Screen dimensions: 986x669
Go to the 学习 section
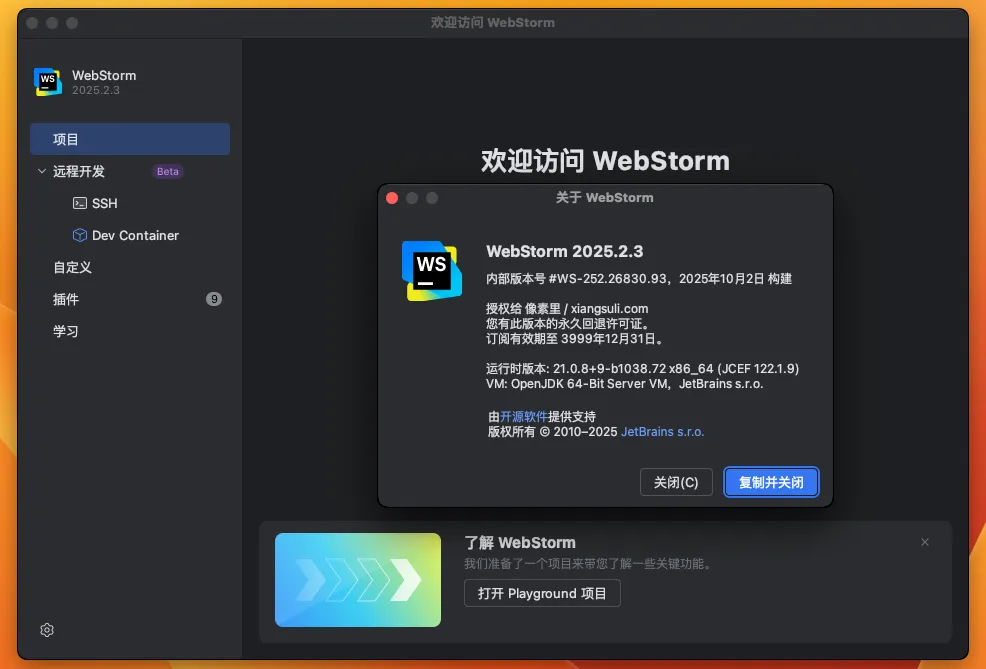click(x=66, y=331)
